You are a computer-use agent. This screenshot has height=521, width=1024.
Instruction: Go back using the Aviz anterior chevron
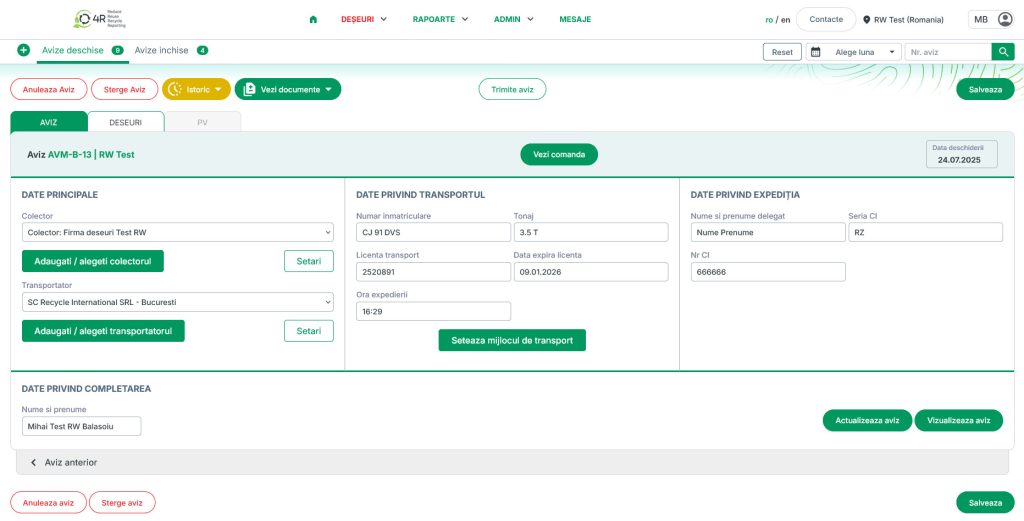click(x=33, y=462)
